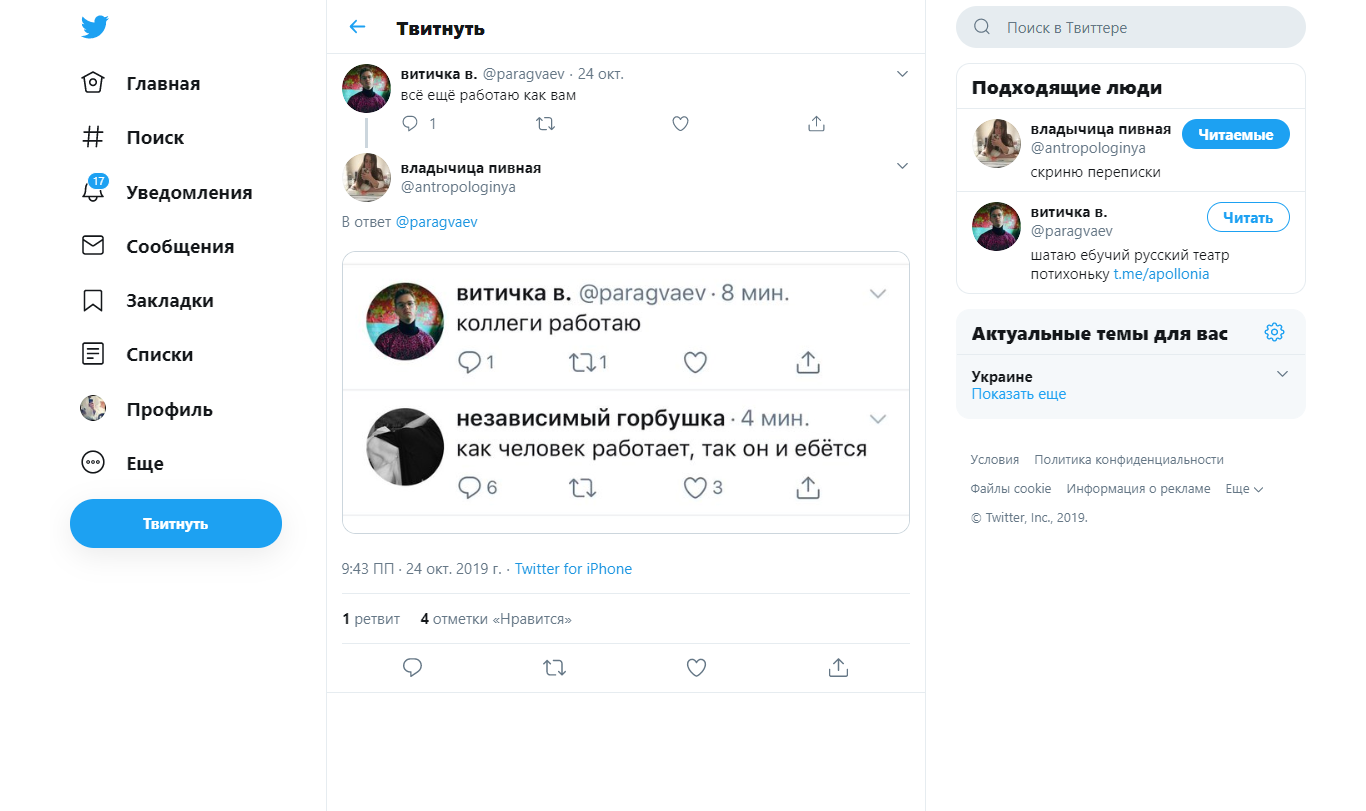Go back using the arrow icon
Image resolution: width=1366 pixels, height=811 pixels.
(357, 27)
